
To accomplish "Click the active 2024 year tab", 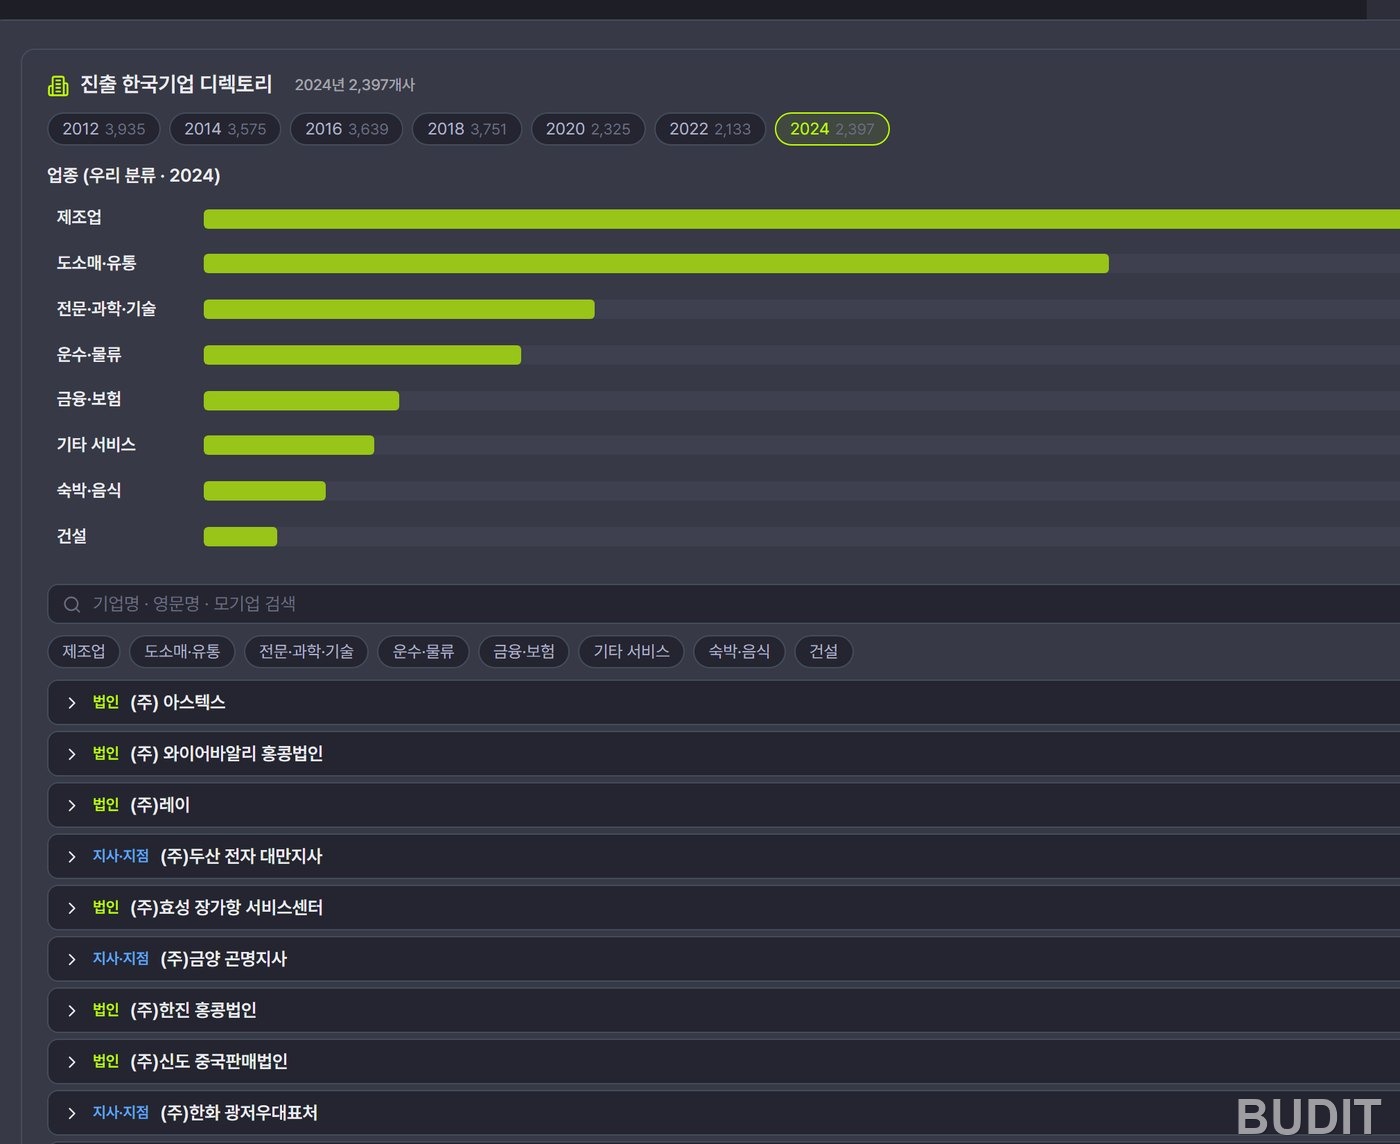I will 832,129.
